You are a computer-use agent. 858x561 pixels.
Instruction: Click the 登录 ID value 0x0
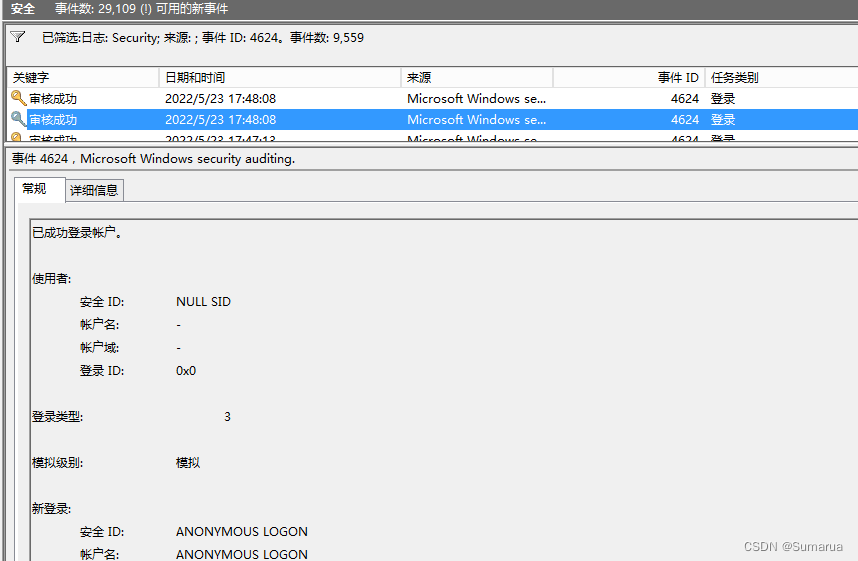click(186, 370)
